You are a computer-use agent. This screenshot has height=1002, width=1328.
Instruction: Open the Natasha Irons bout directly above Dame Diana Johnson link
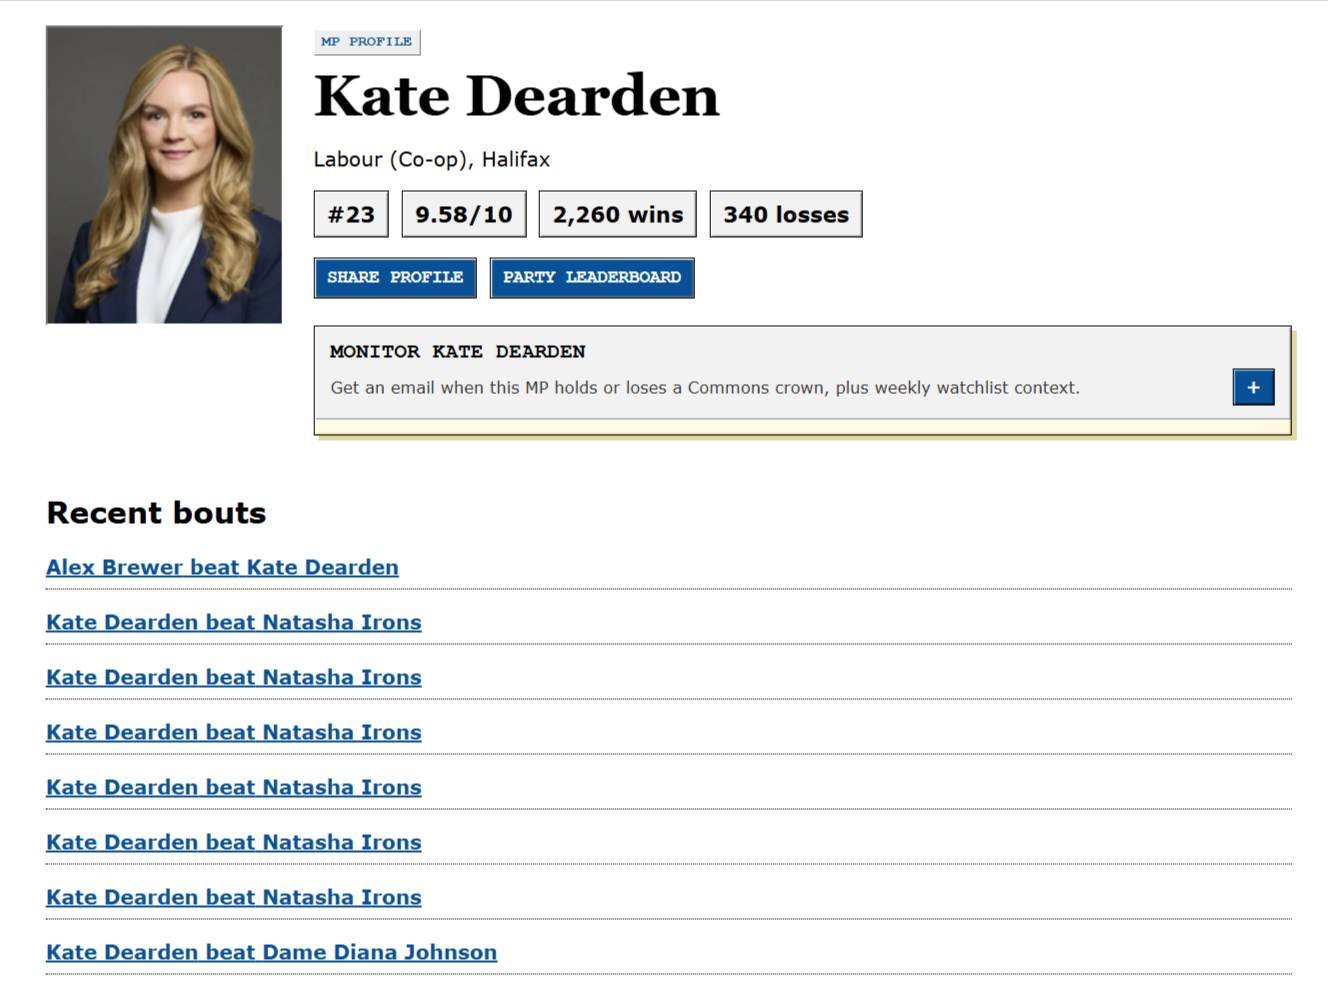pyautogui.click(x=234, y=897)
